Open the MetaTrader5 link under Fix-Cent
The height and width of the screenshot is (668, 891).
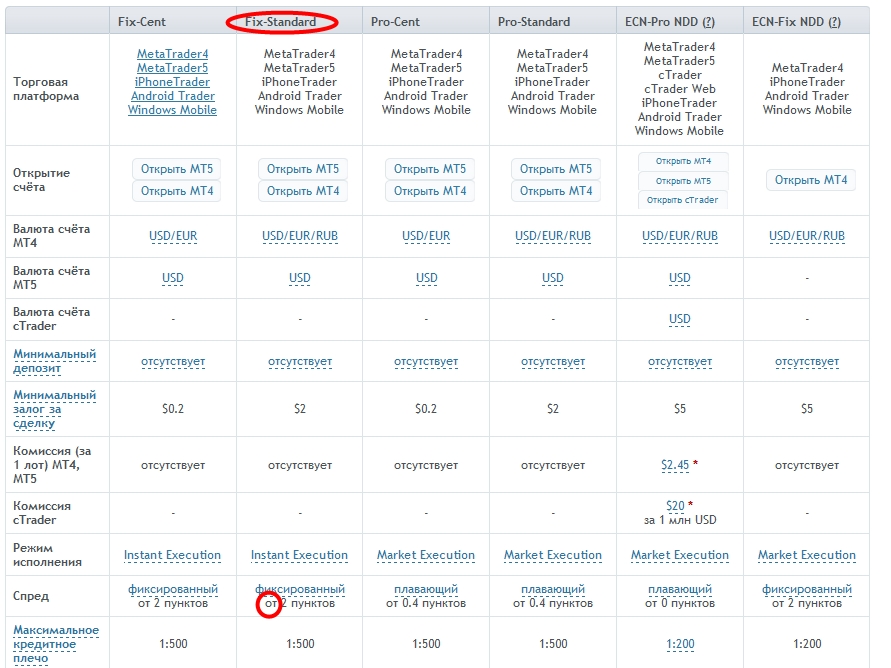172,68
